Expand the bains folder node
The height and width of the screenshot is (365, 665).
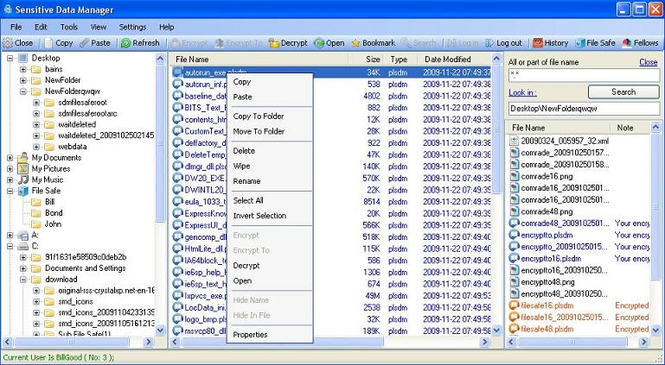point(23,69)
